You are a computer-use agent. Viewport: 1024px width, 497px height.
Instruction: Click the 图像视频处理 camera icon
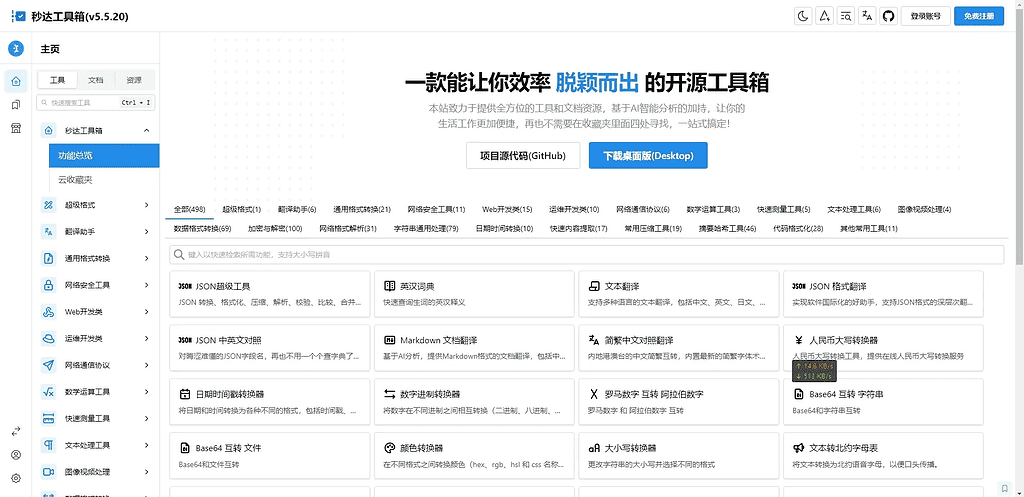point(48,472)
